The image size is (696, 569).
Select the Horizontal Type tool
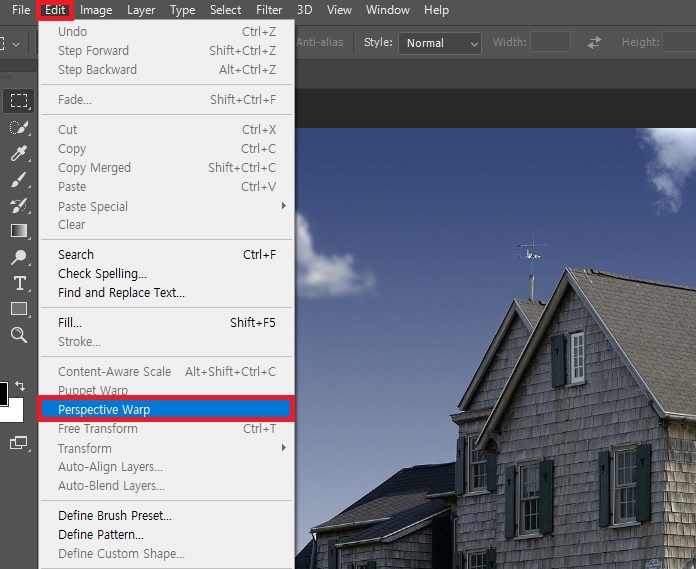[19, 283]
